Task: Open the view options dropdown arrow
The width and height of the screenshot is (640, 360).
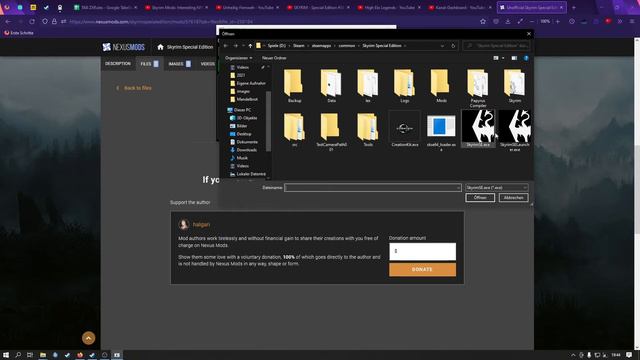Action: coord(503,58)
